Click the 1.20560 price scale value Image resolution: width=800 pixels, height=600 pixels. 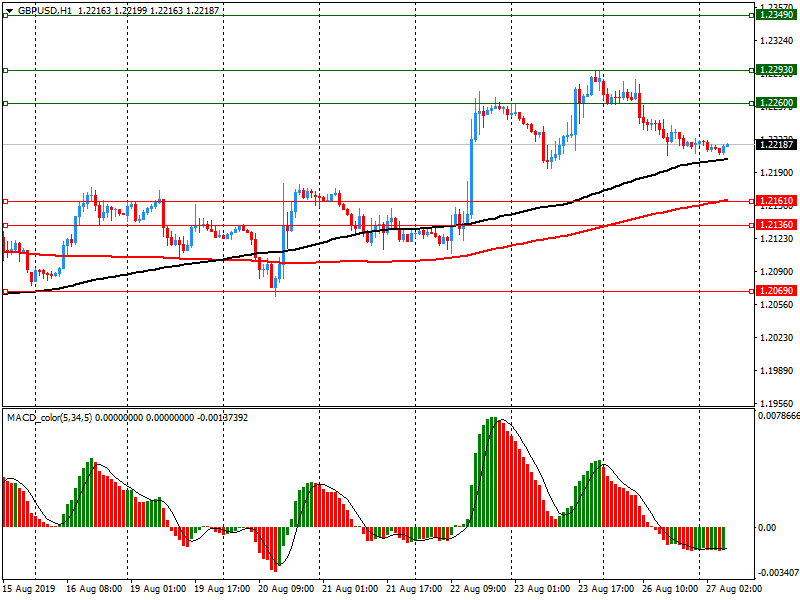pyautogui.click(x=777, y=305)
